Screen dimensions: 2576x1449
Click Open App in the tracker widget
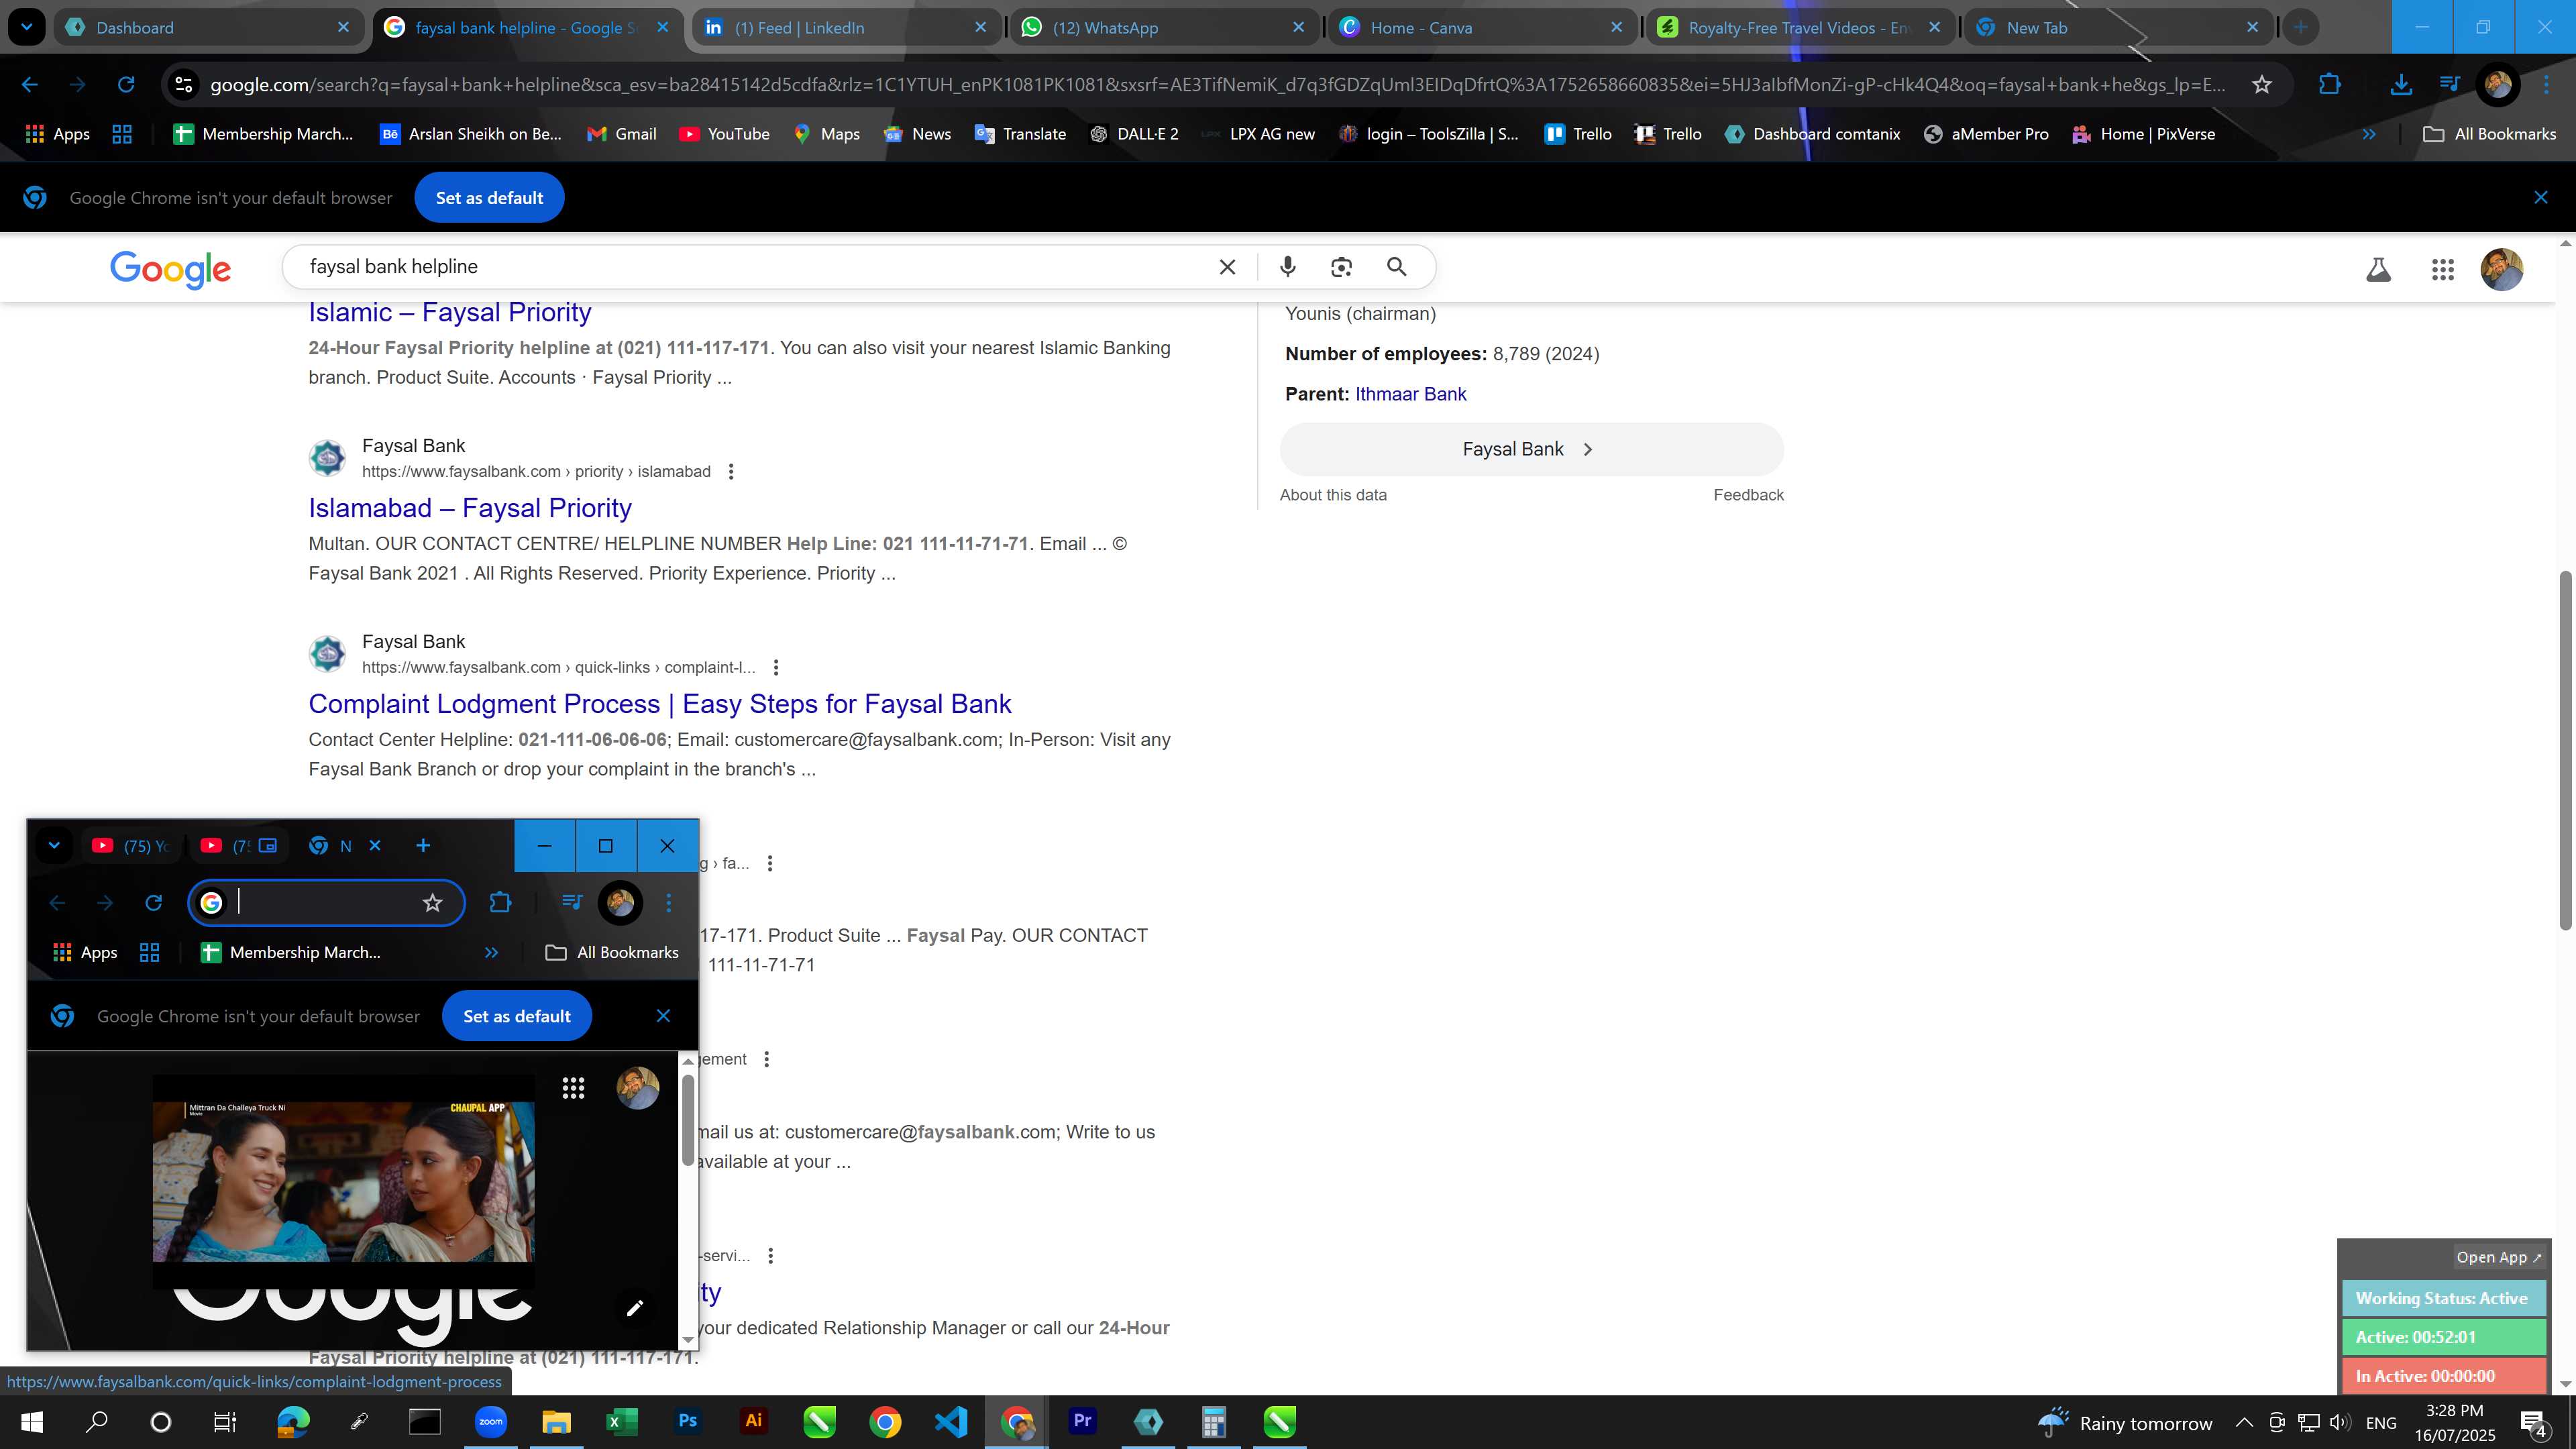(x=2498, y=1257)
